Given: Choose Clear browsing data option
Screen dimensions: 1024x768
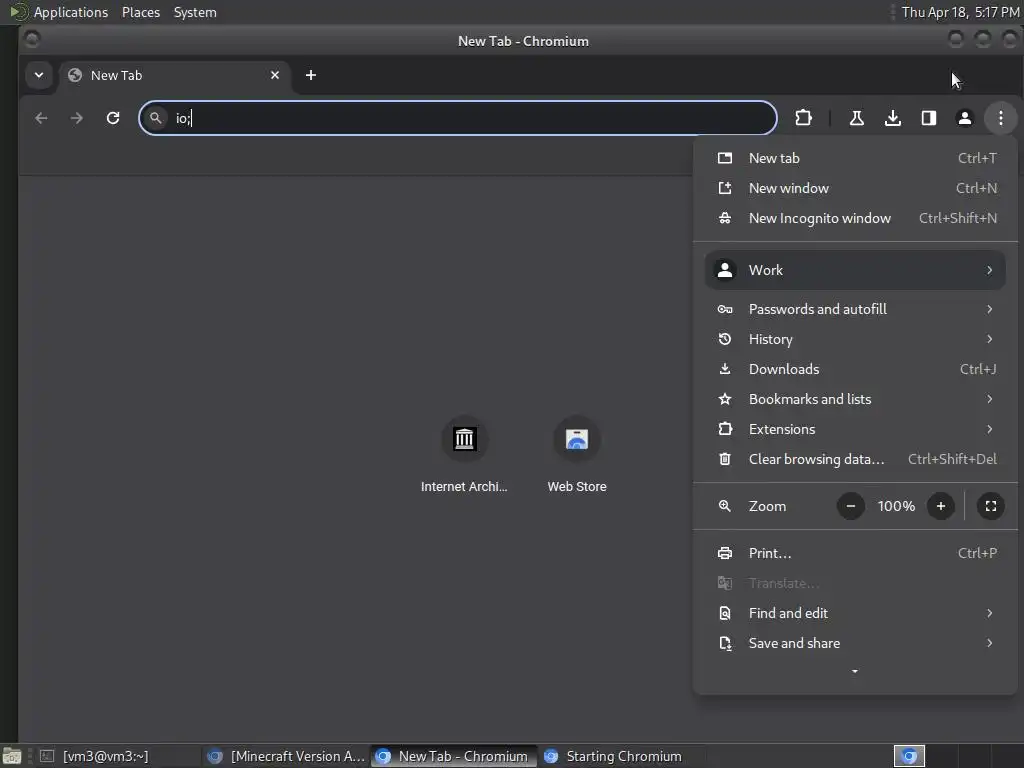Looking at the screenshot, I should (x=855, y=459).
